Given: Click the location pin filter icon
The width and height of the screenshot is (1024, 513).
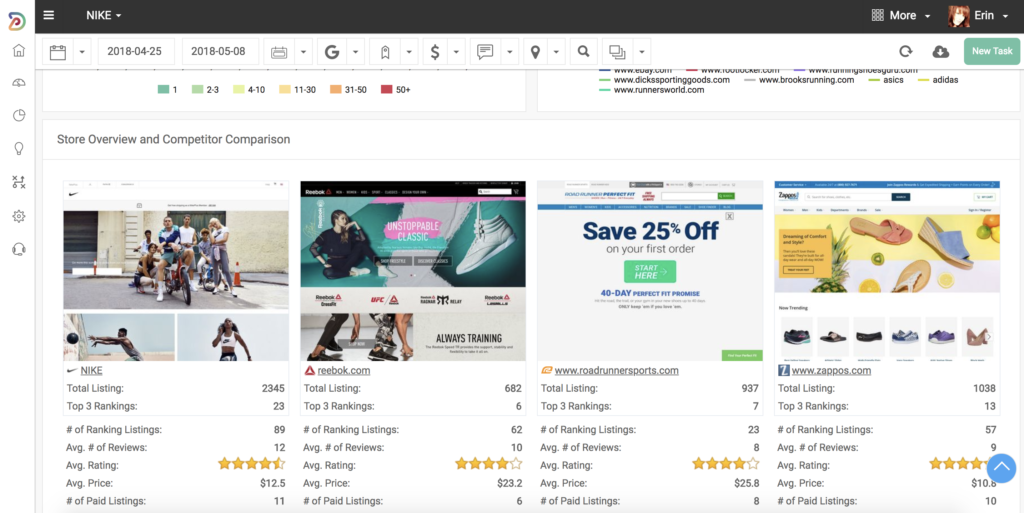Looking at the screenshot, I should pos(536,52).
